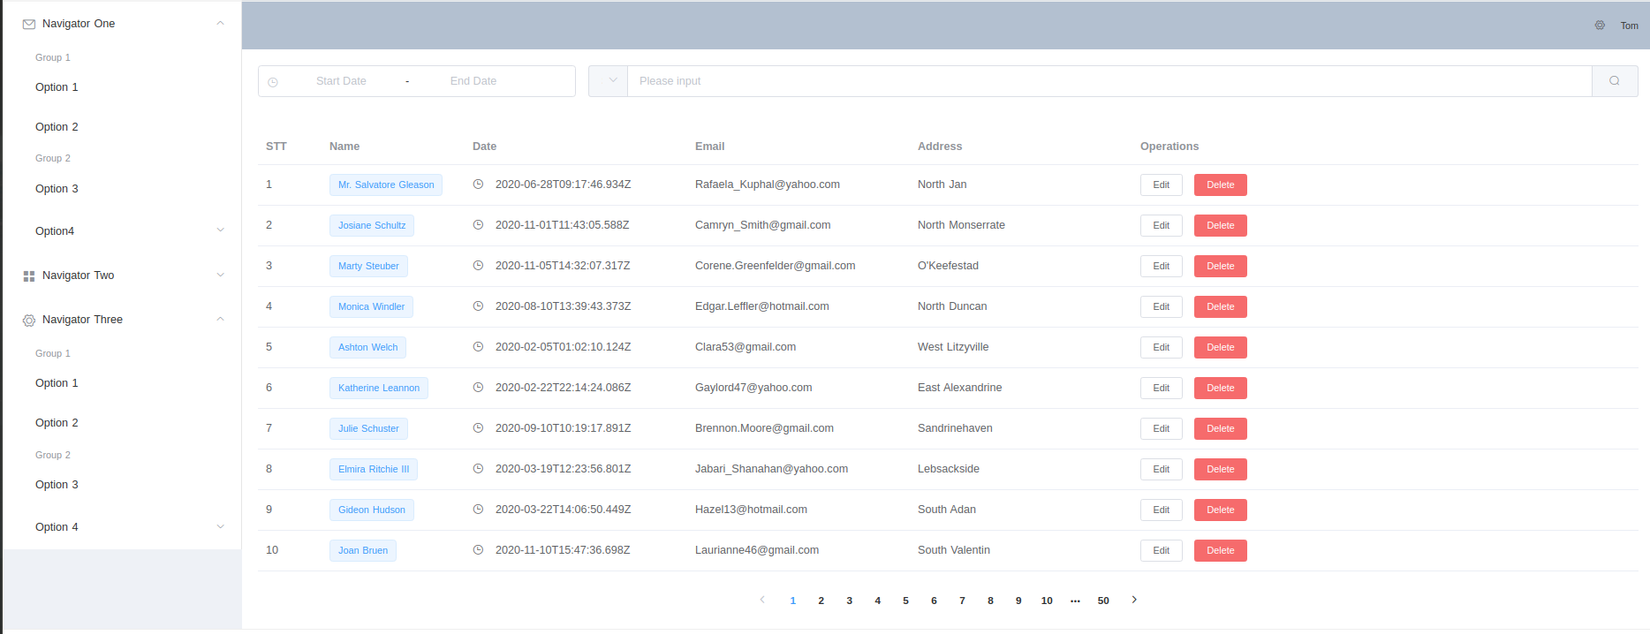Click address West Litzyville
Viewport: 1650px width, 634px height.
tap(953, 347)
